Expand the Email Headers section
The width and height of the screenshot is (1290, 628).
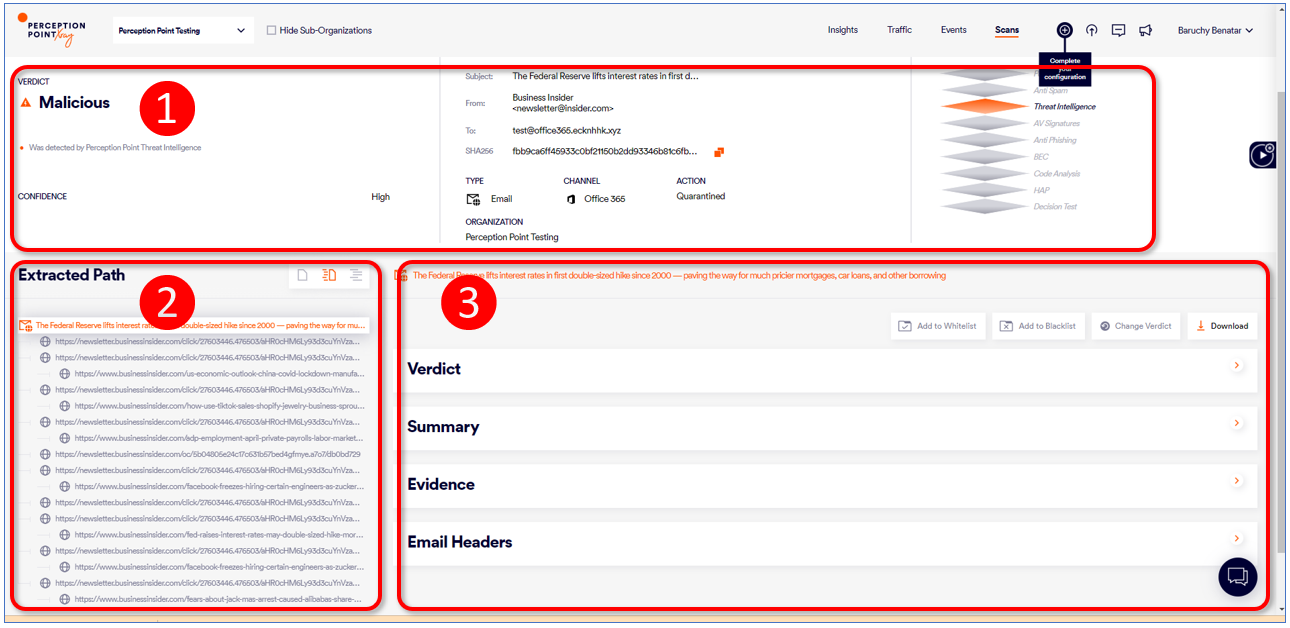point(1237,539)
